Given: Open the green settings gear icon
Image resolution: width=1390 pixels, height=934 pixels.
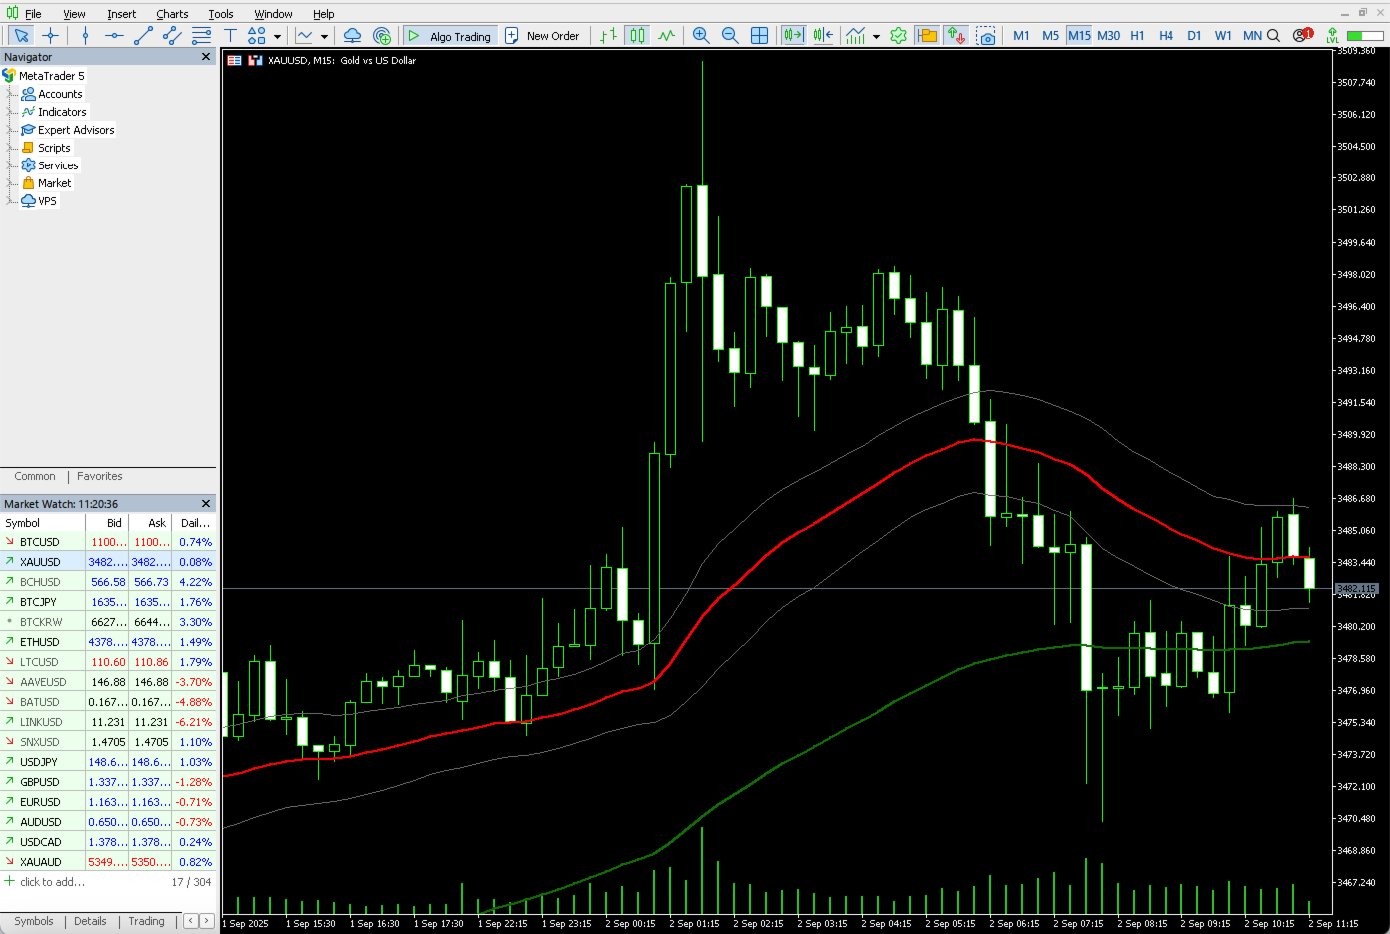Looking at the screenshot, I should [x=898, y=35].
